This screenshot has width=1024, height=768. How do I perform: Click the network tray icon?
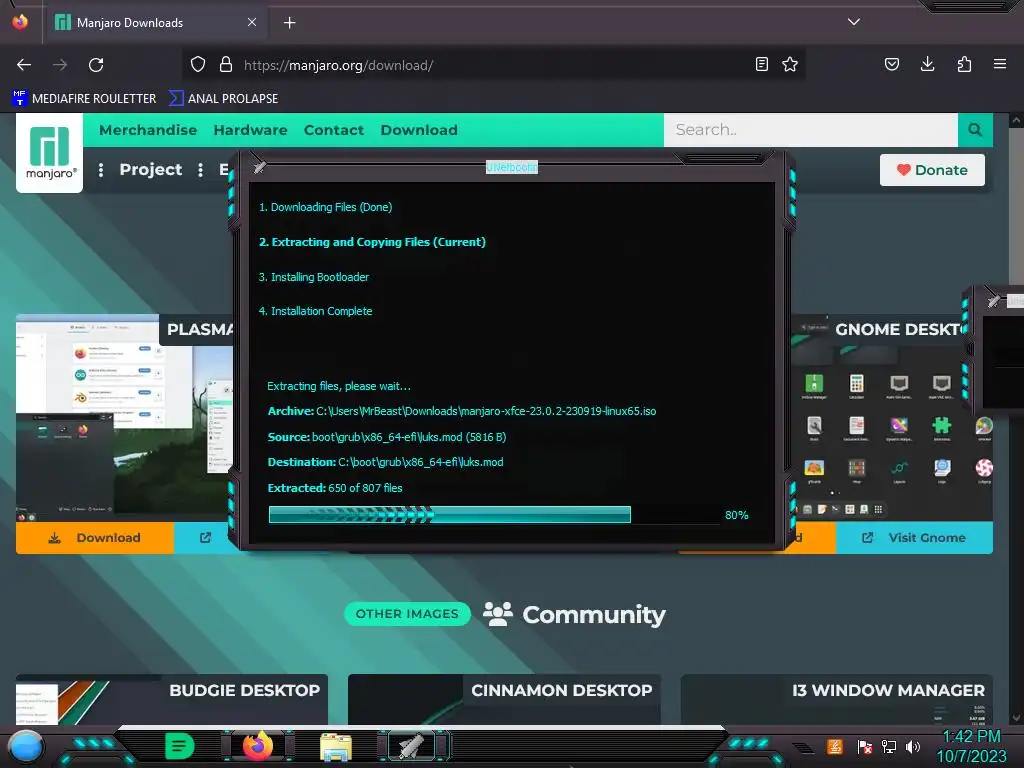pyautogui.click(x=888, y=746)
